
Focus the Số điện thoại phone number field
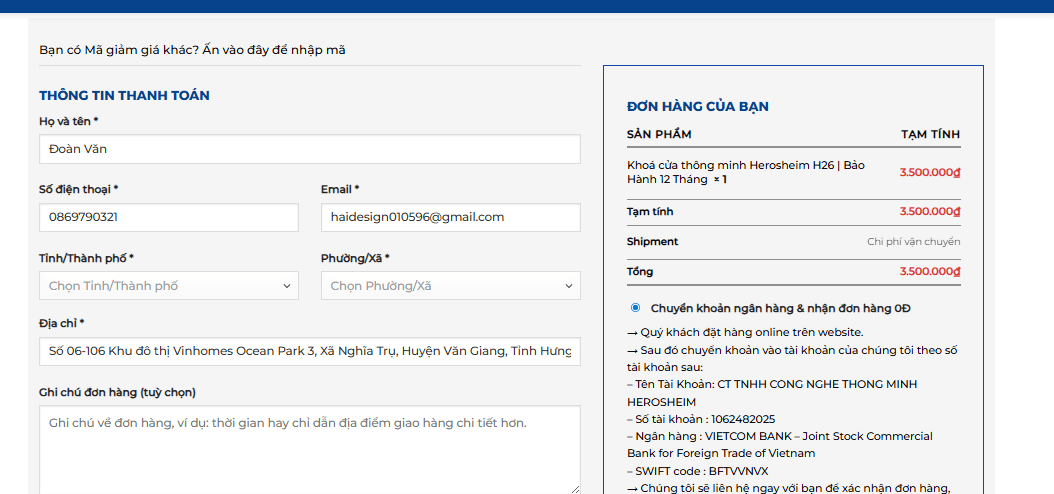click(169, 217)
